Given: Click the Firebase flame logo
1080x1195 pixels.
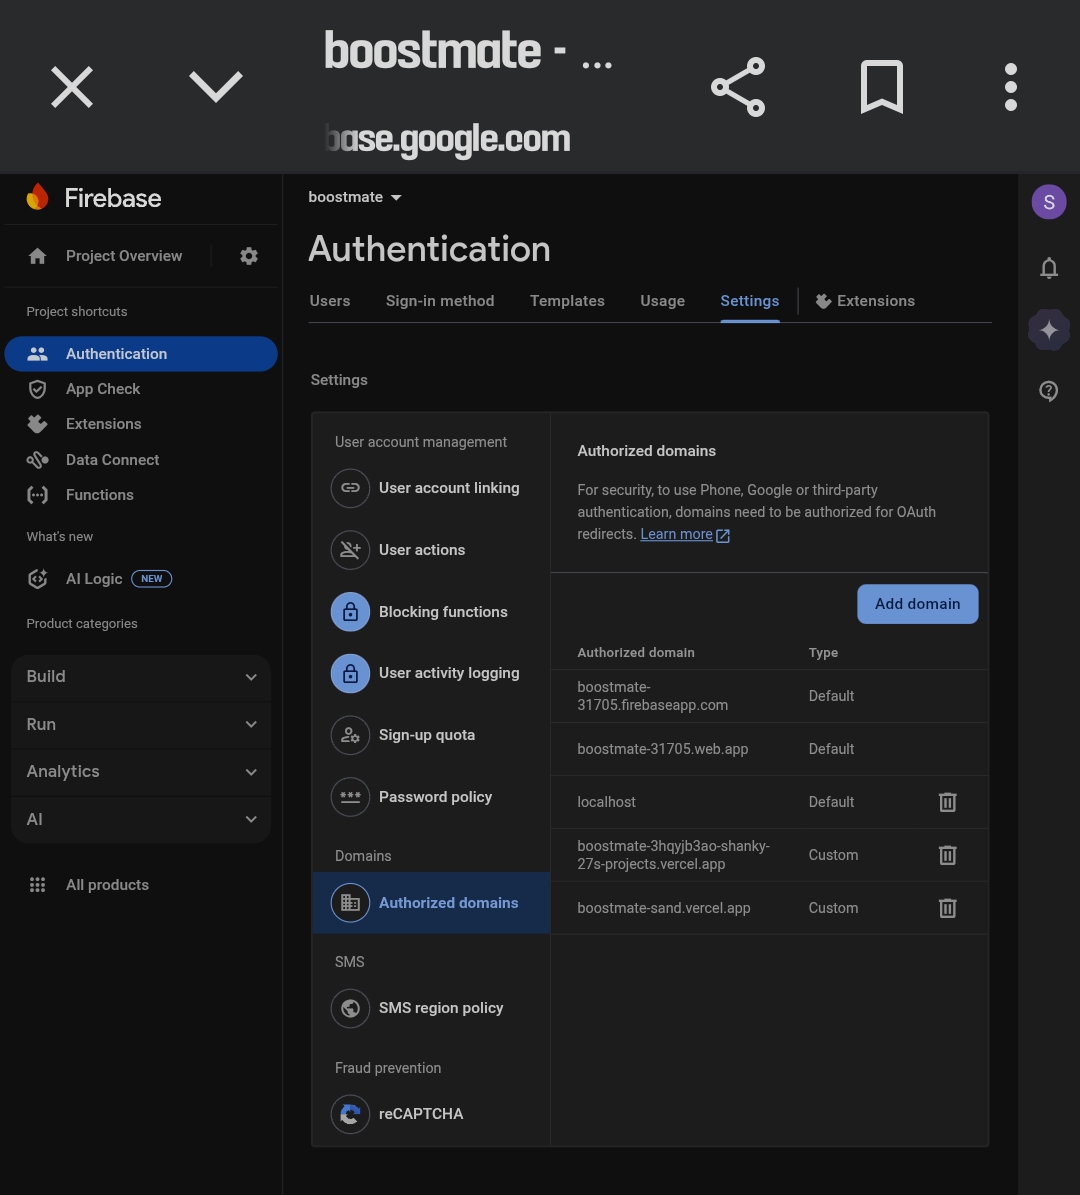Looking at the screenshot, I should (x=37, y=197).
